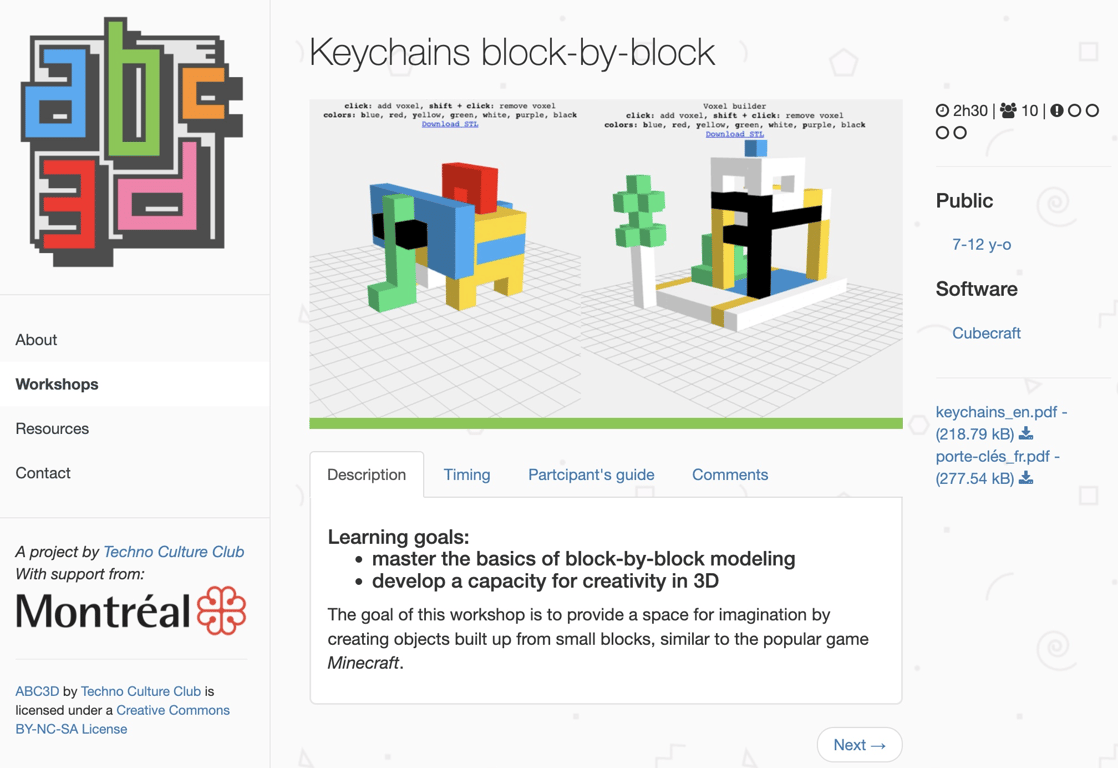The height and width of the screenshot is (768, 1118).
Task: Select Contact in the sidebar
Action: click(x=43, y=472)
